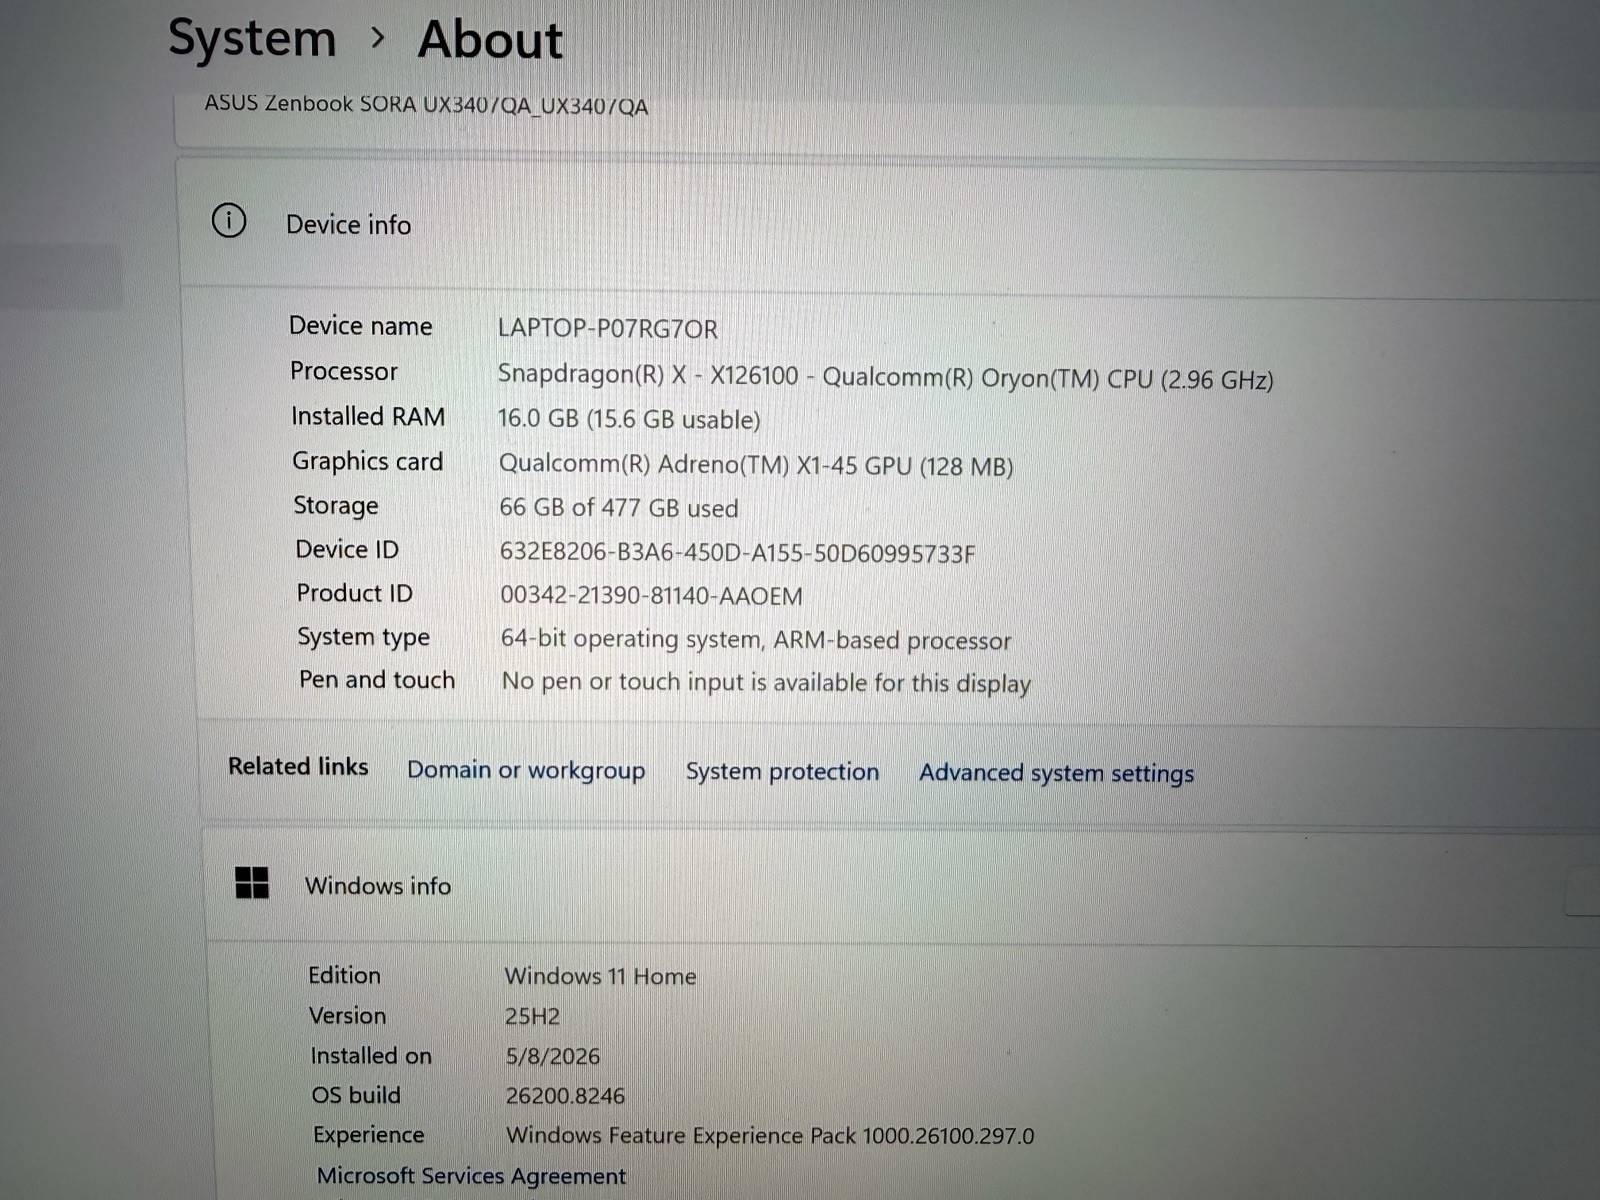Select OS build 26200.8246 value

point(565,1096)
